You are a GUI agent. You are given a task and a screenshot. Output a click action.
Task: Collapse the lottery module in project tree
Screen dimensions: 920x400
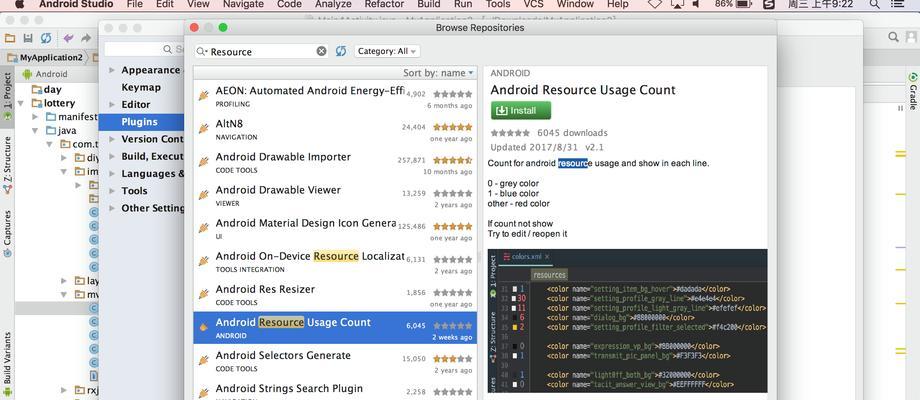21,103
